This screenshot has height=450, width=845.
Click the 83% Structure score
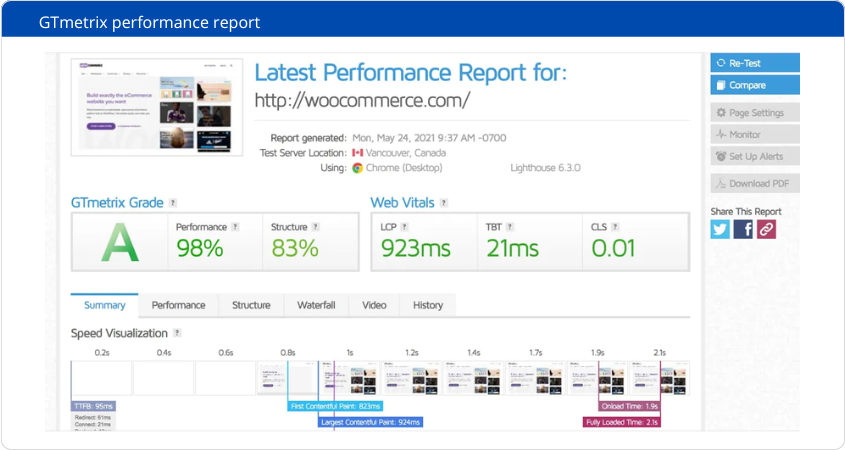coord(295,248)
